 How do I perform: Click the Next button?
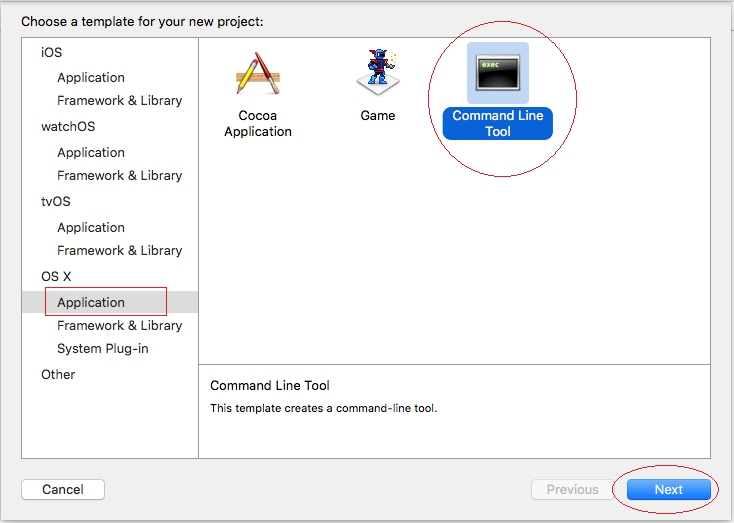click(668, 490)
